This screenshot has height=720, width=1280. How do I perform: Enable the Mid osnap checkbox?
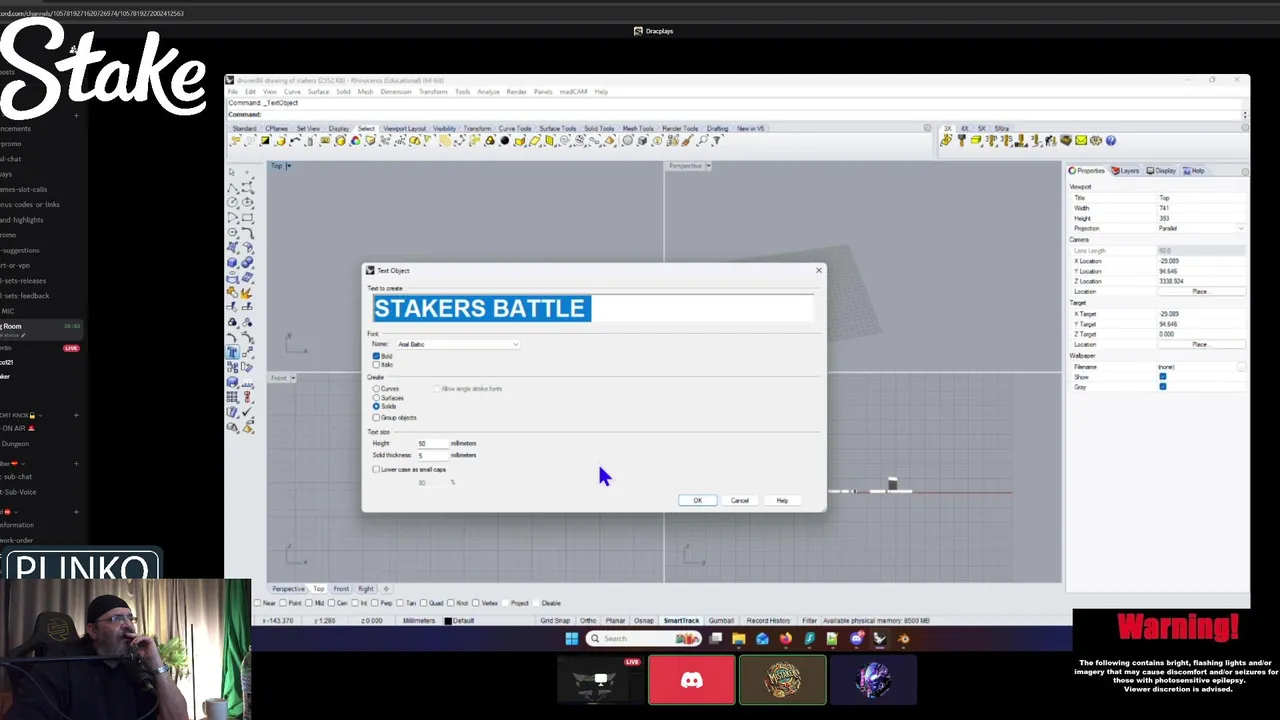[311, 603]
